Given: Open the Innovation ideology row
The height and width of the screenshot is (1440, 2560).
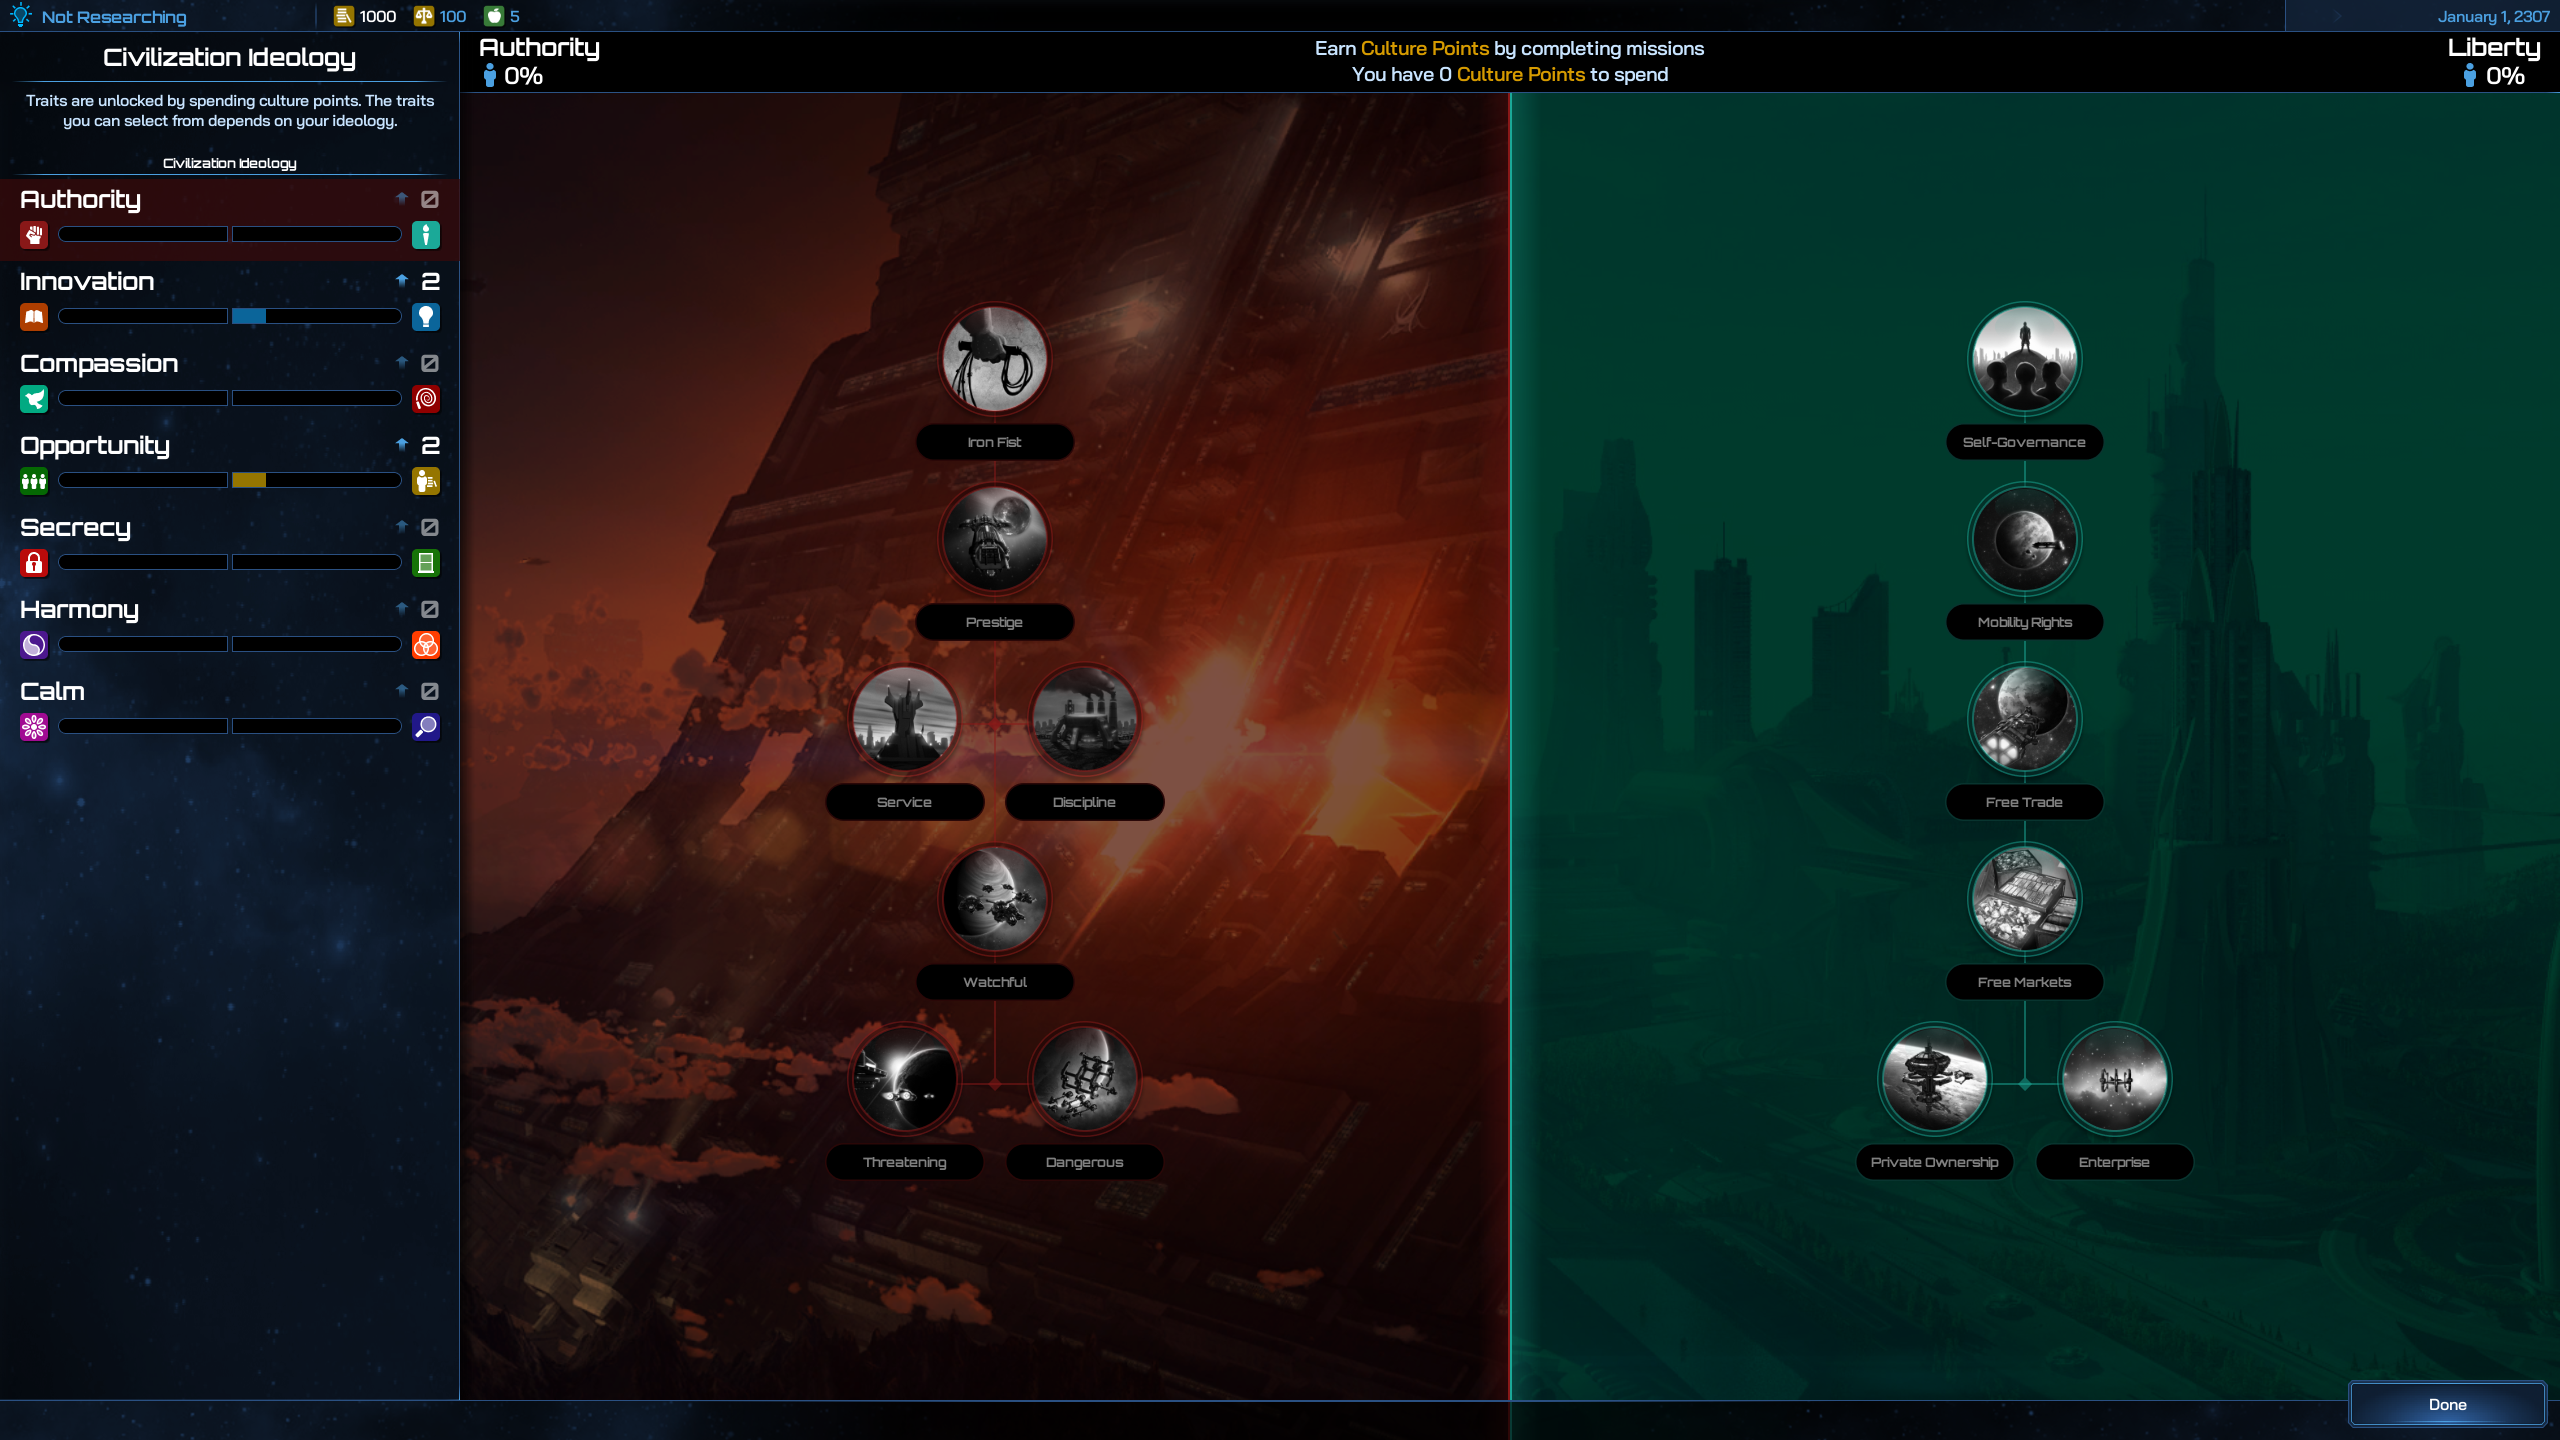Looking at the screenshot, I should click(x=229, y=301).
